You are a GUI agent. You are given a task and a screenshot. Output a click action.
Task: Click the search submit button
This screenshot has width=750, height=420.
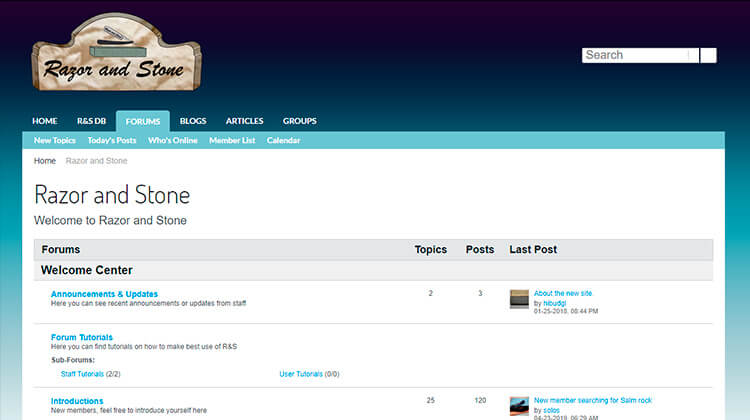[x=708, y=55]
